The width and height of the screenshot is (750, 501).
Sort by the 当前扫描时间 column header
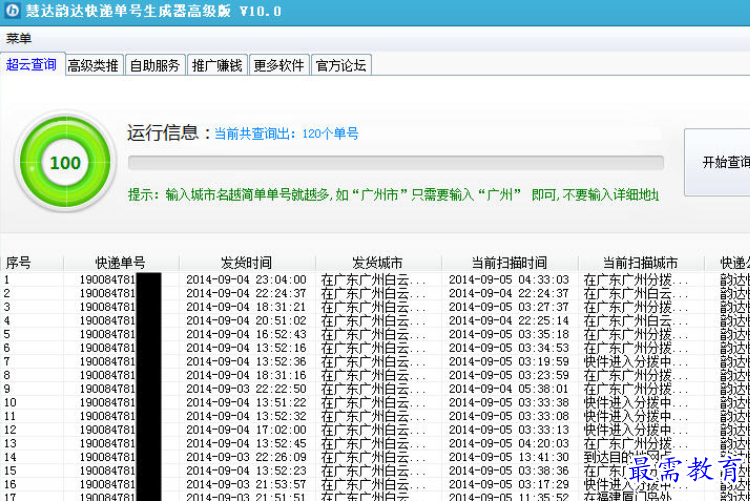(509, 263)
